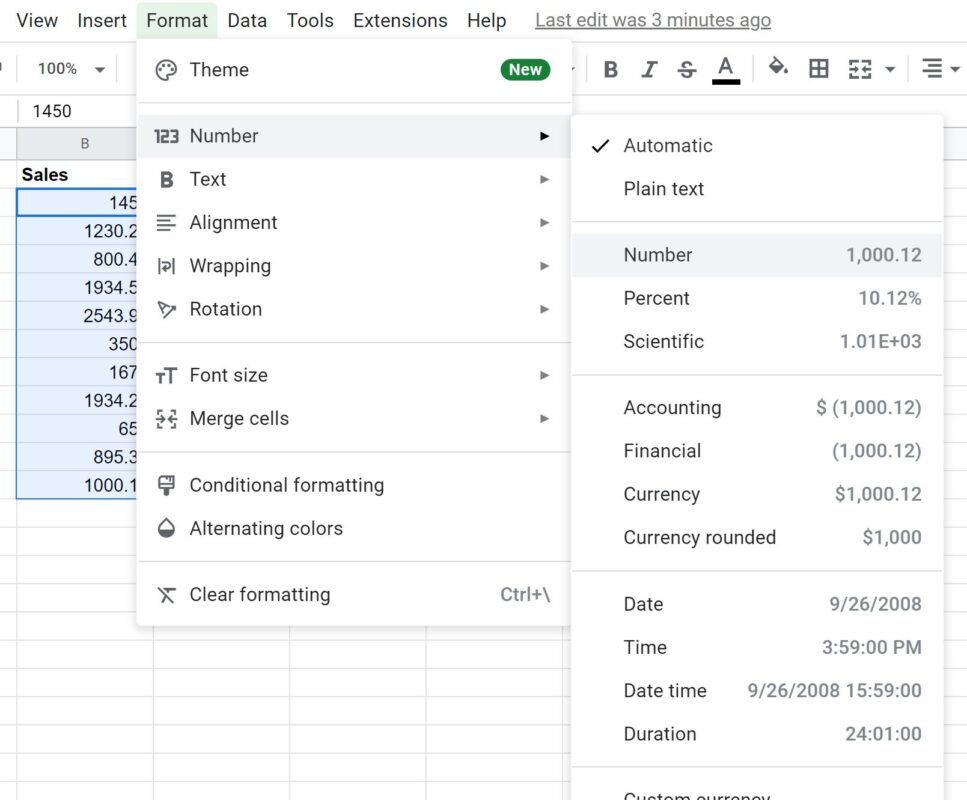Click the Conditional formatting paint icon

tap(166, 485)
